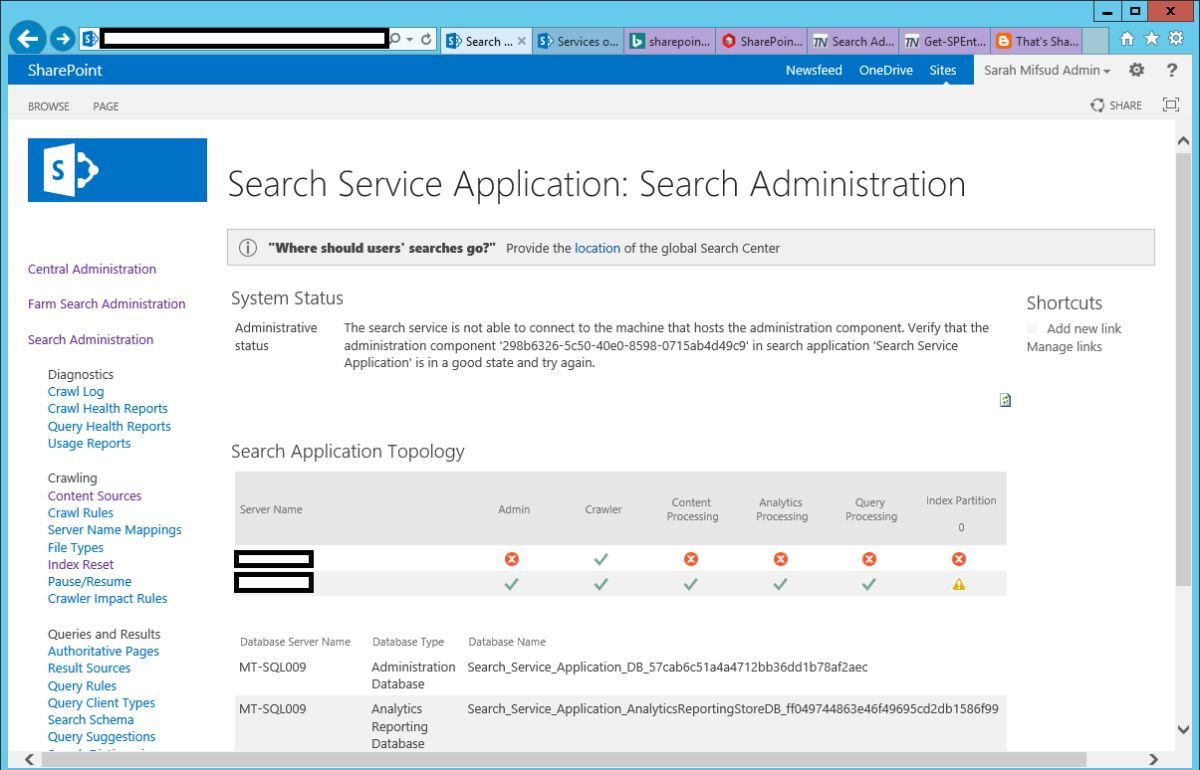Switch to the Search Ad... TechNet tab

853,41
